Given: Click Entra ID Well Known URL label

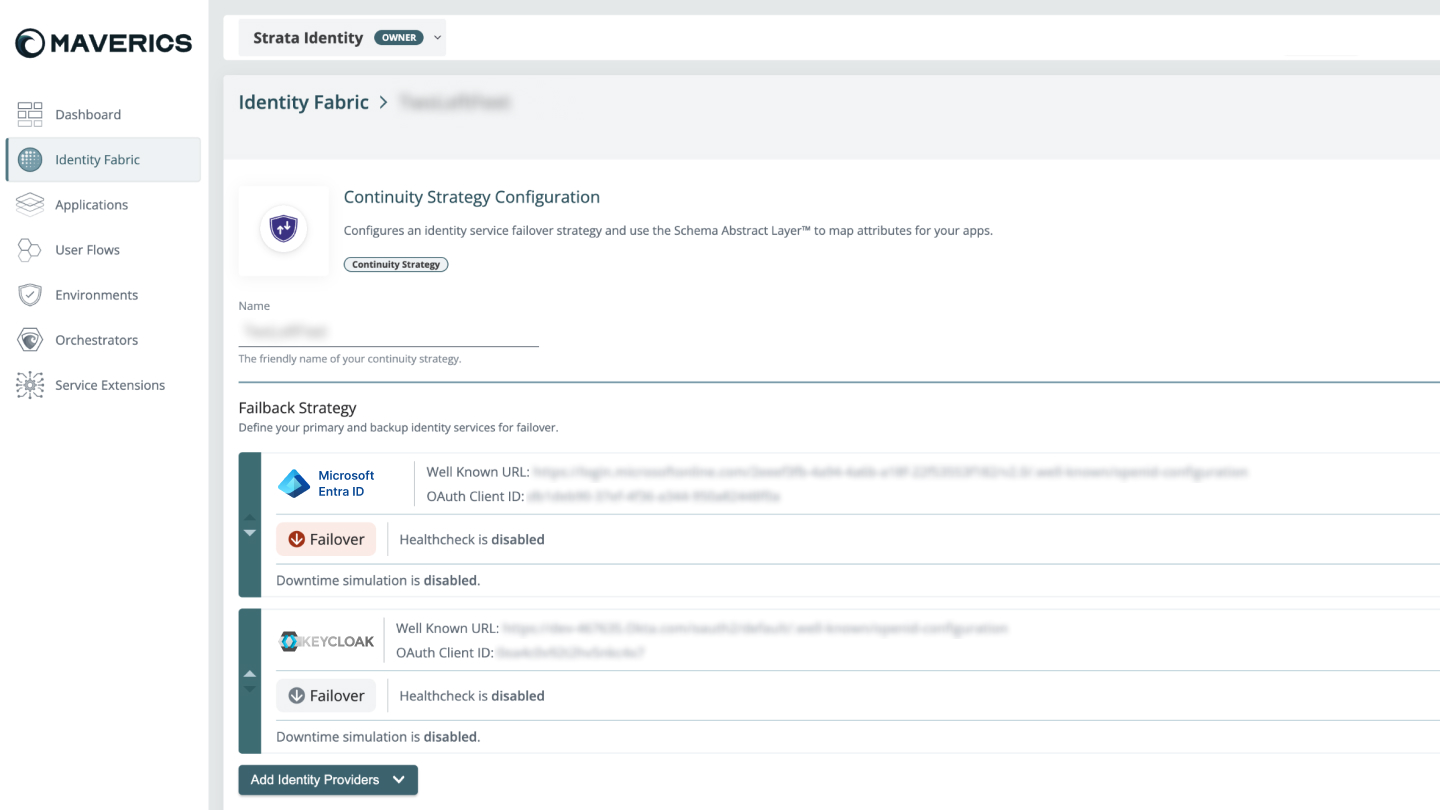Looking at the screenshot, I should [478, 471].
